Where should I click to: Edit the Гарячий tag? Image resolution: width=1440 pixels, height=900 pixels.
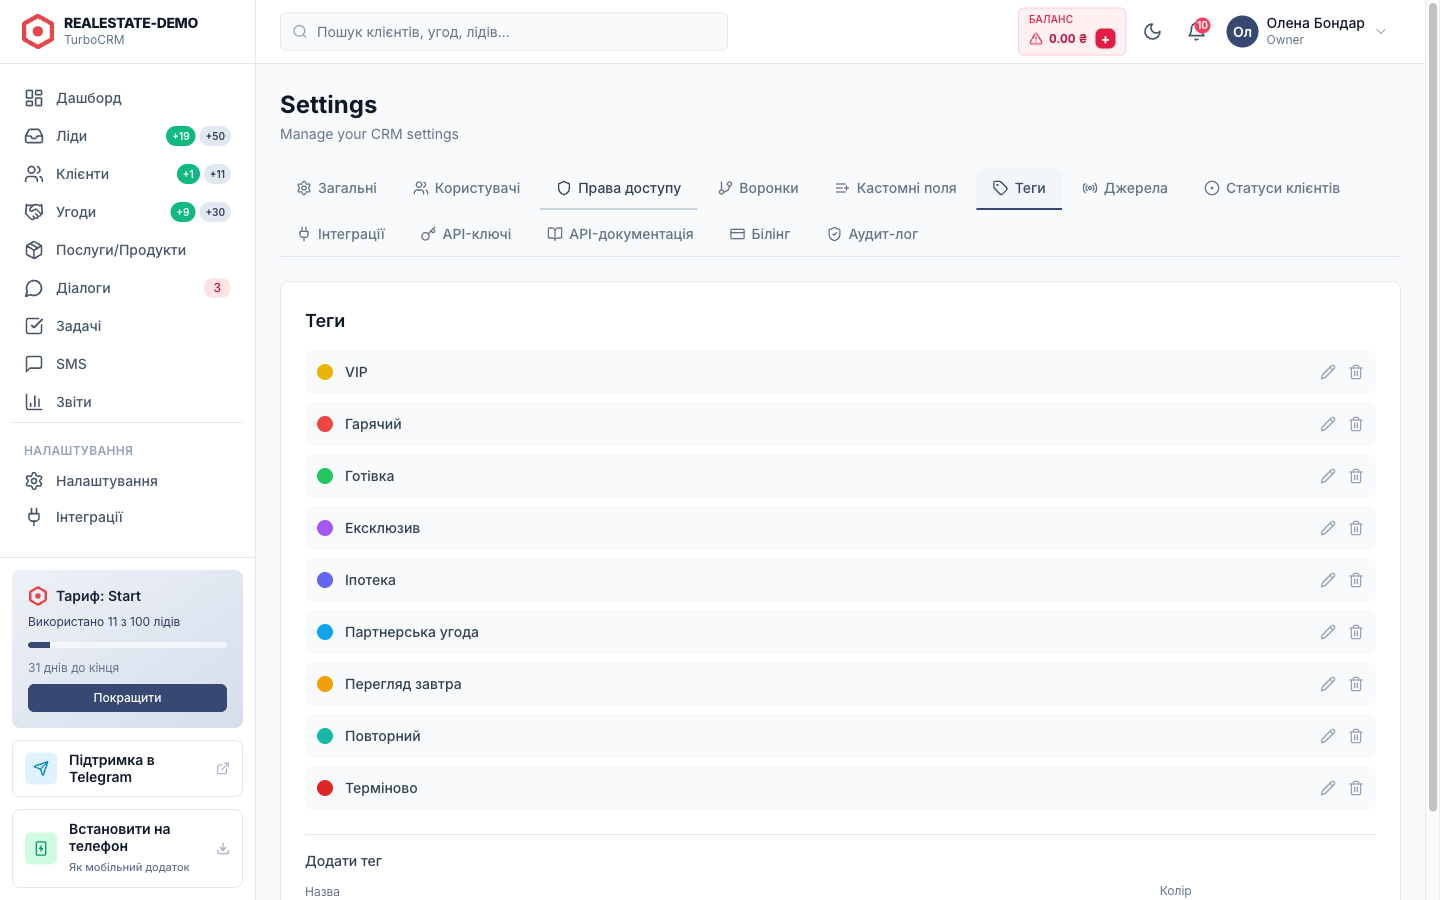[x=1328, y=424]
